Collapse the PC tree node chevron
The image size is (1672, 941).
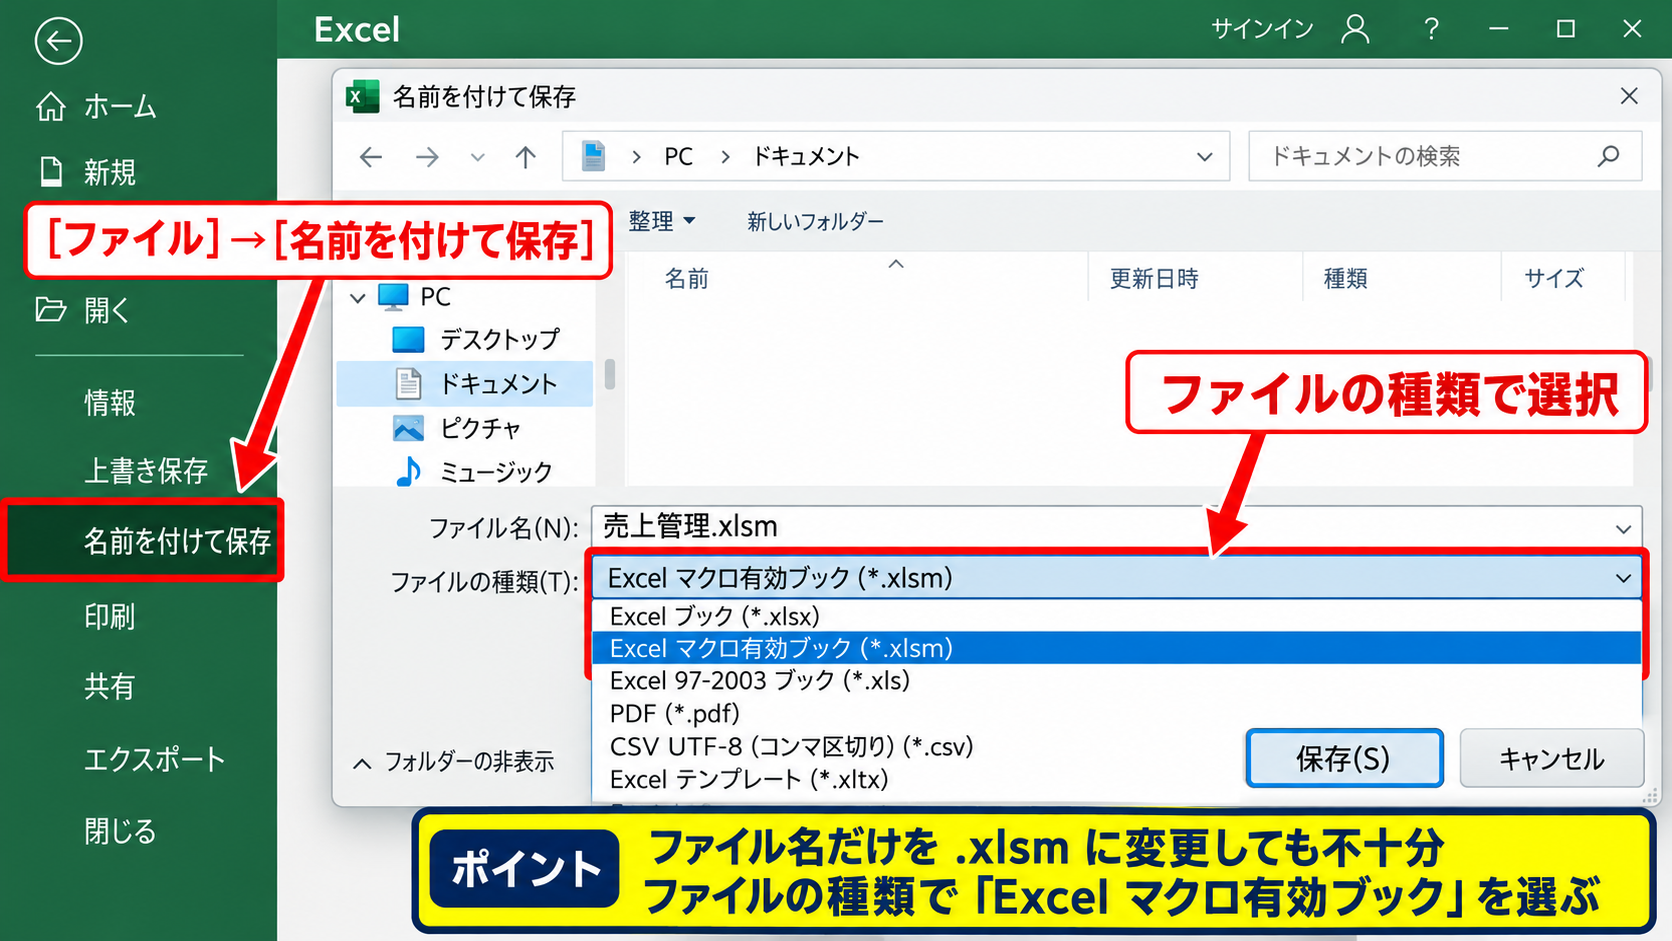click(358, 297)
